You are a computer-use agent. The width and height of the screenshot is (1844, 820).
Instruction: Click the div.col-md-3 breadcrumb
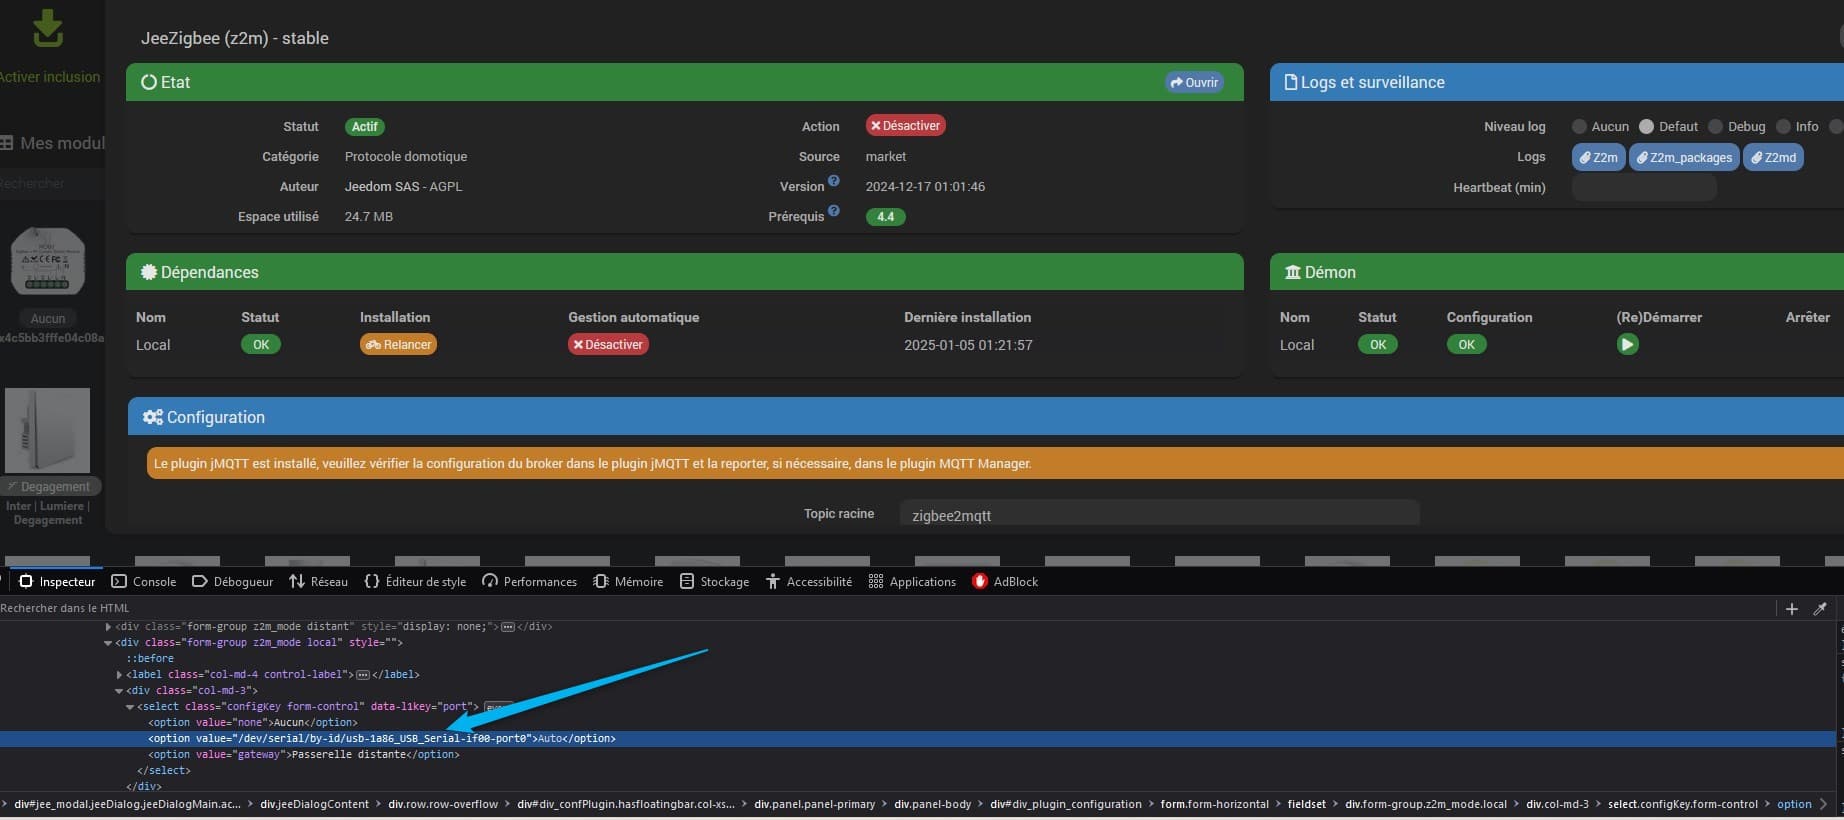click(1558, 804)
